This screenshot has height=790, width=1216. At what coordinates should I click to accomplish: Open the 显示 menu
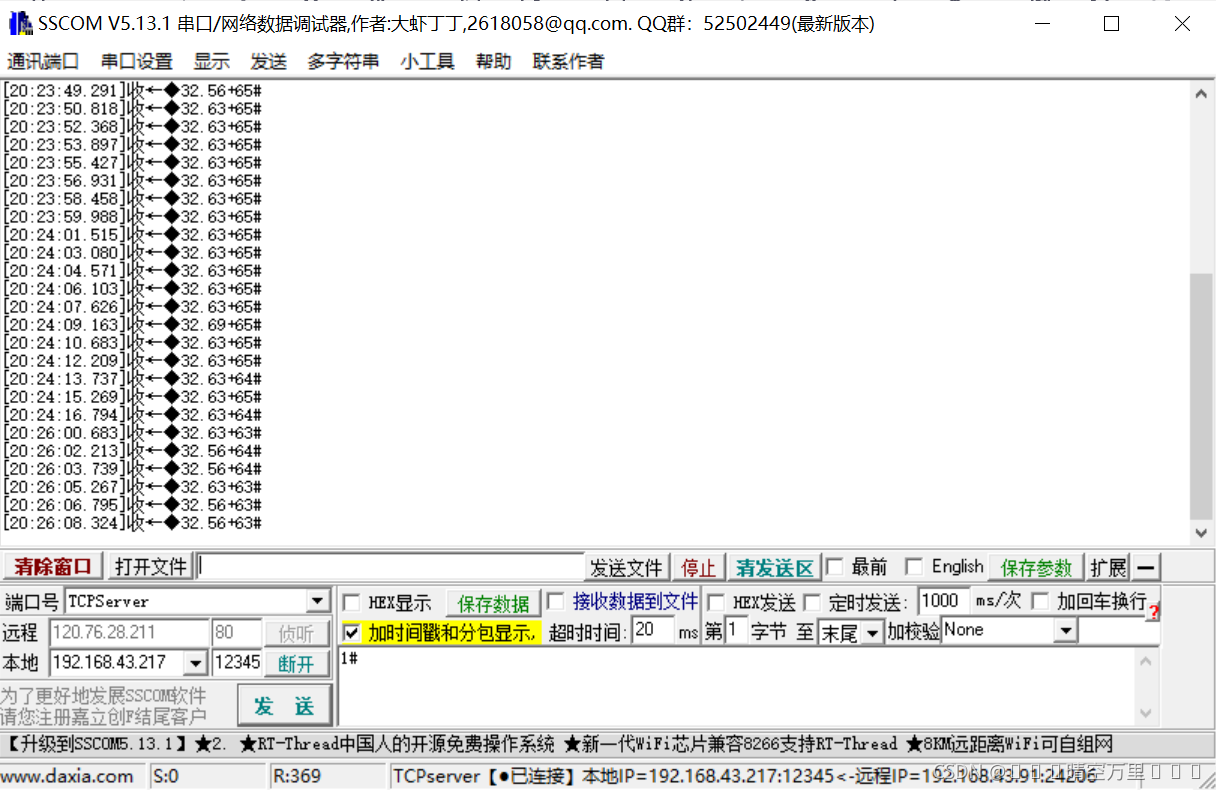[x=212, y=61]
